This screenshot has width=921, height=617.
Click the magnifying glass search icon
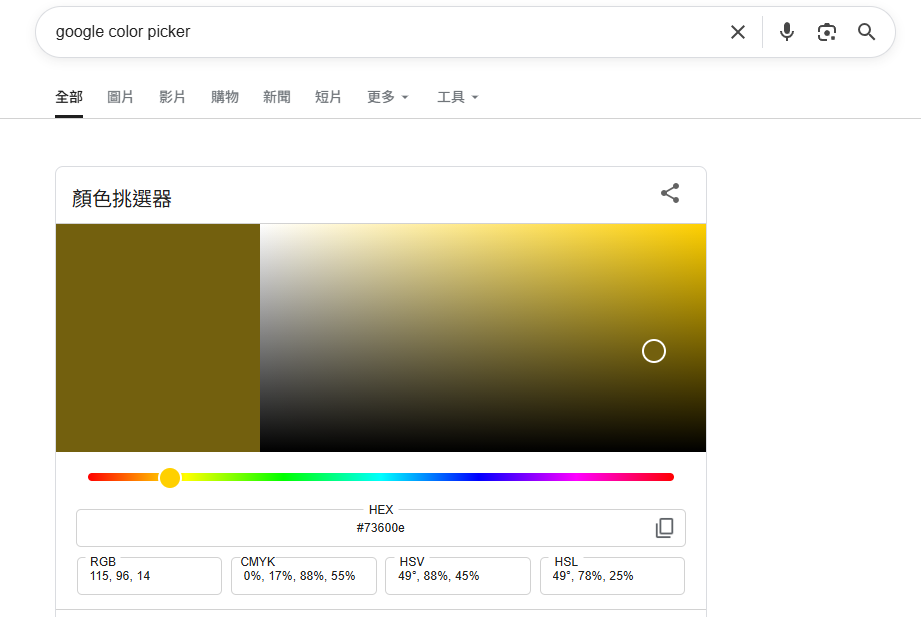866,32
